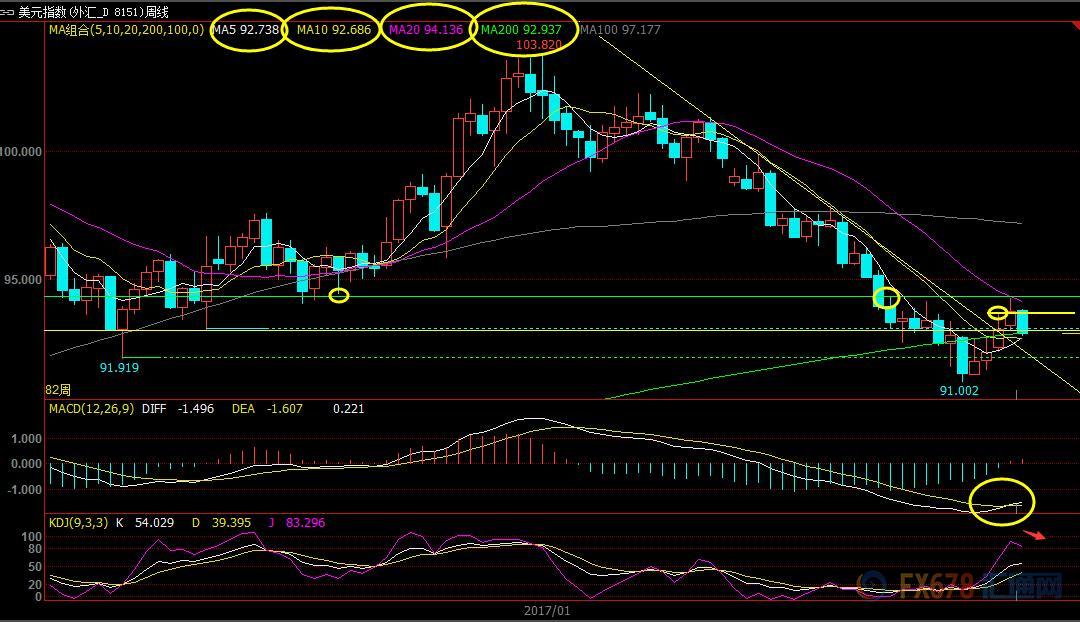Select the magenta MA20 94.136 value
The width and height of the screenshot is (1080, 622).
(426, 30)
